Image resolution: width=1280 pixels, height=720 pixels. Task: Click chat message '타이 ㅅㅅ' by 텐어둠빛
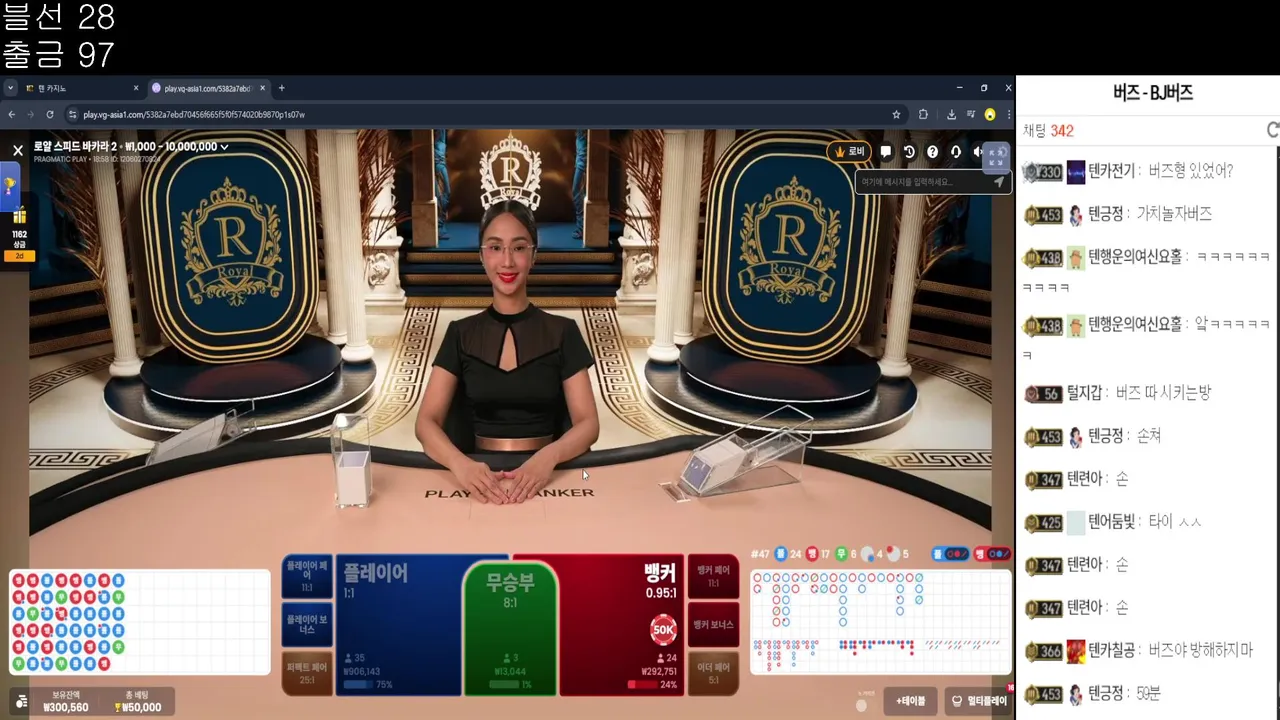coord(1175,522)
